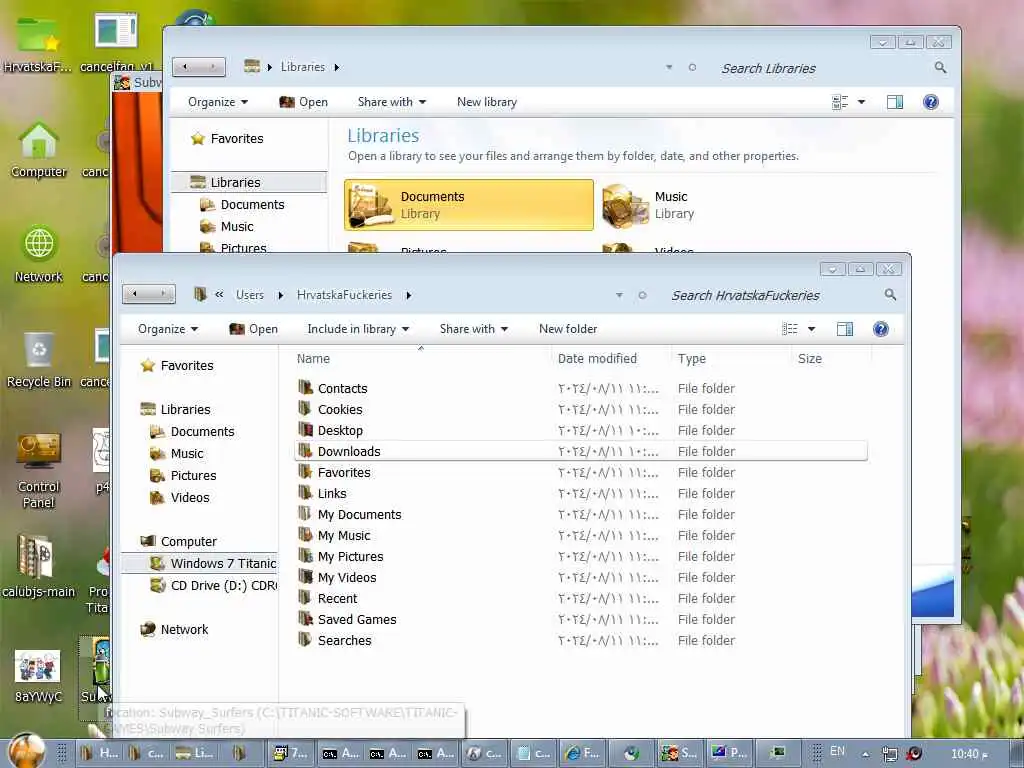The width and height of the screenshot is (1024, 768).
Task: Click New folder button
Action: point(568,328)
